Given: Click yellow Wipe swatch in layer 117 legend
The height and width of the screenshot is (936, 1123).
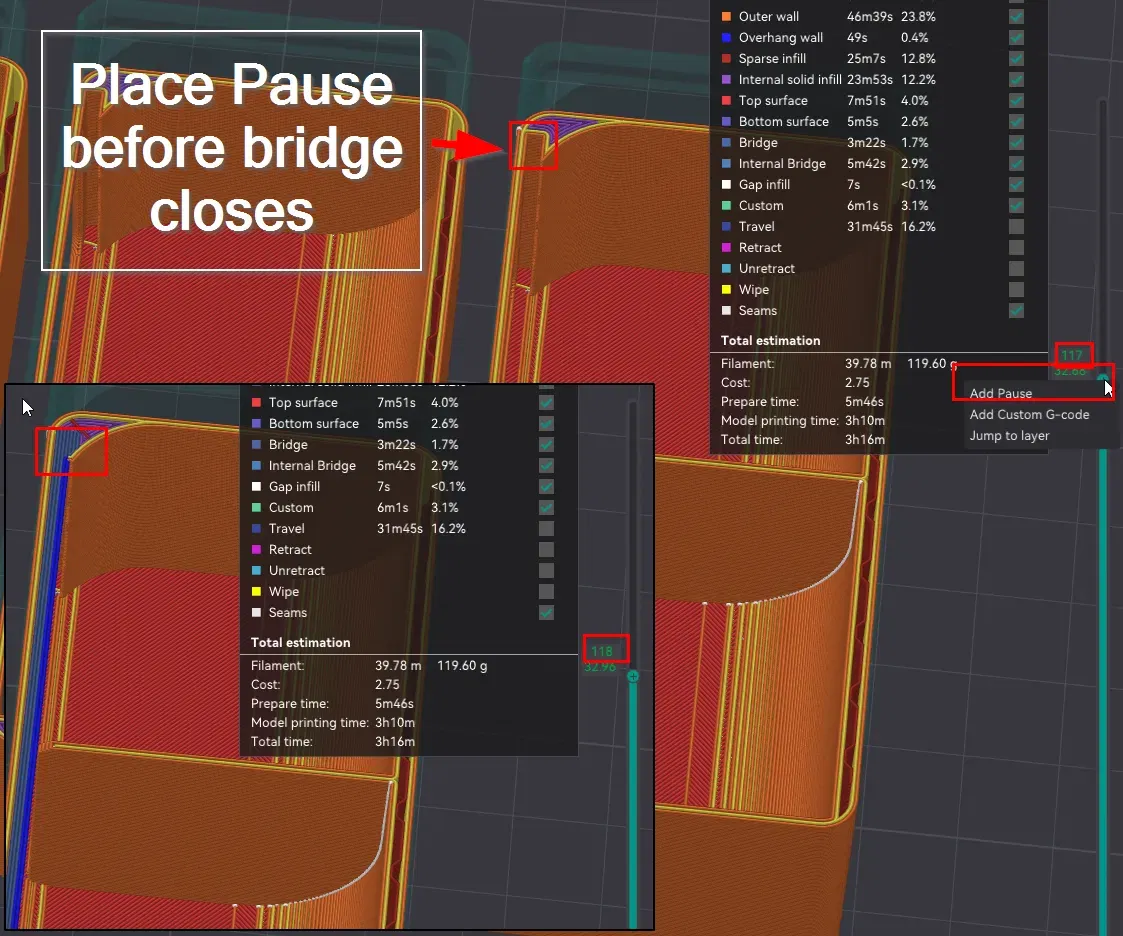Looking at the screenshot, I should (726, 289).
